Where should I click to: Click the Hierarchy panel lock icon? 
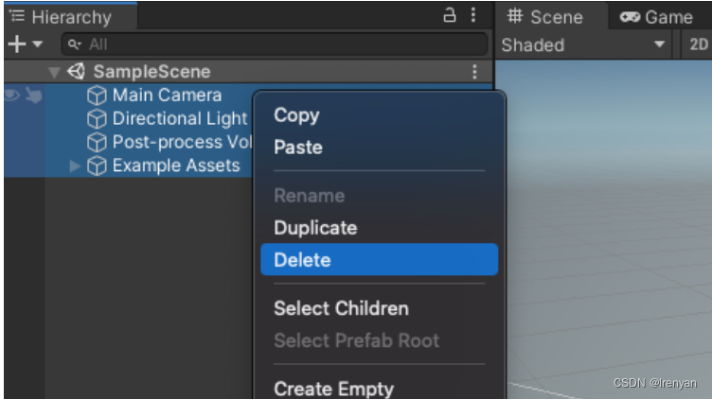451,15
